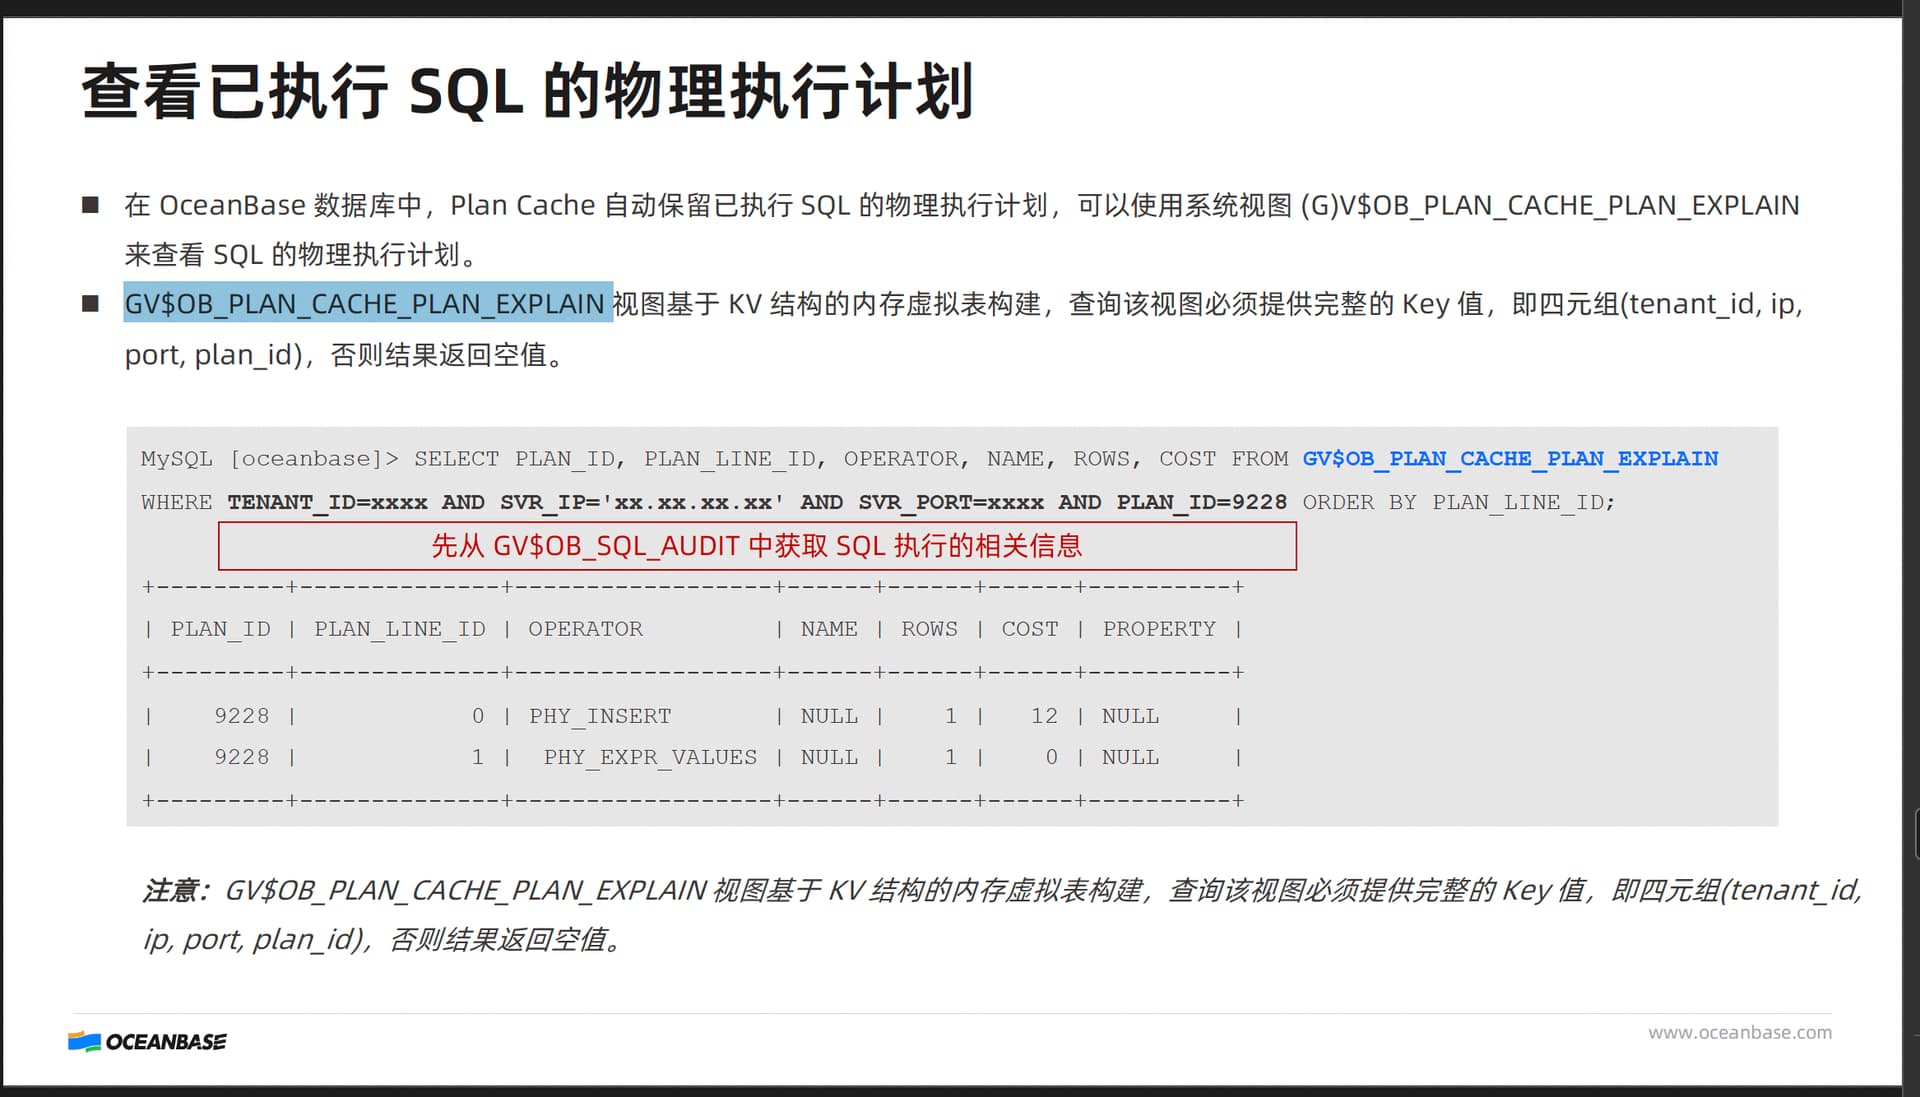Click the PLAN_ID 9228 in PHY_INSERT row

point(242,716)
